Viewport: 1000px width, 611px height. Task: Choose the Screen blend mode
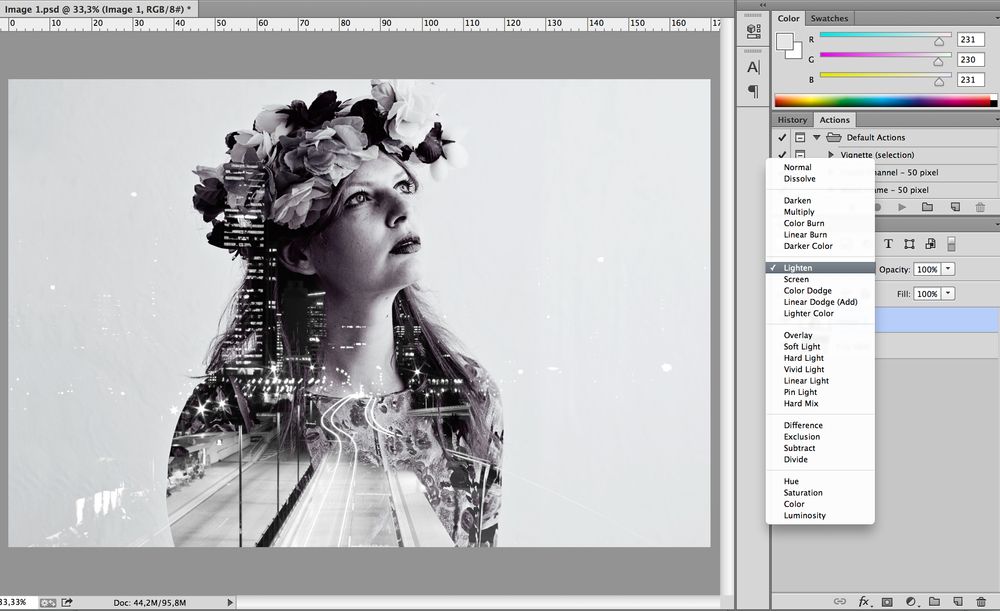[796, 279]
